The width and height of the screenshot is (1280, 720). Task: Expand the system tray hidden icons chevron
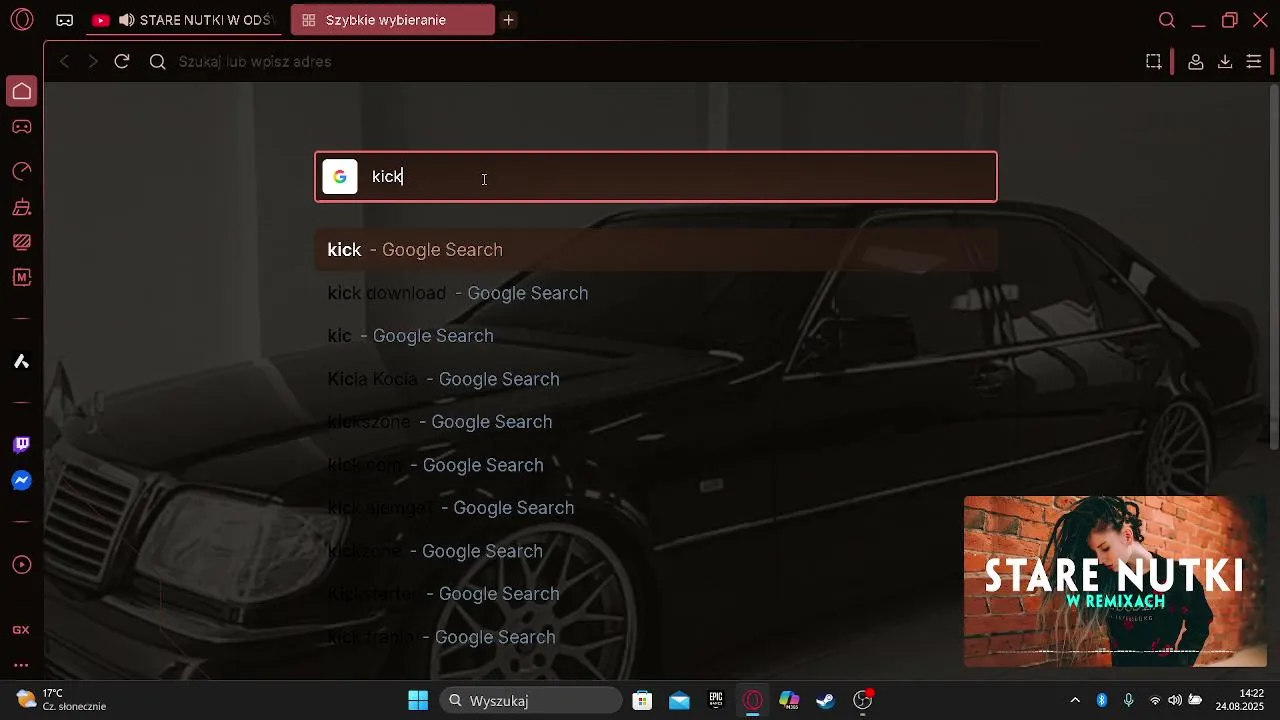tap(1075, 700)
